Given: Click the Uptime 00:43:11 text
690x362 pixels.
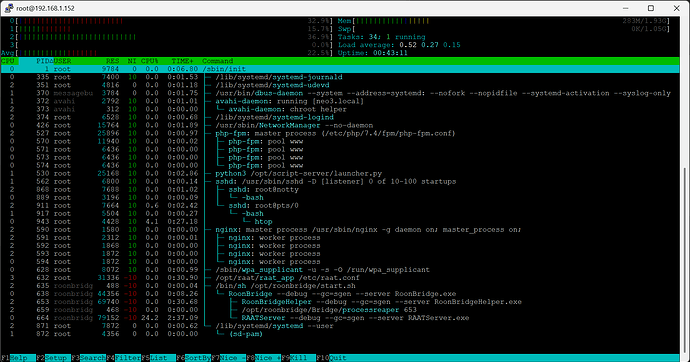Looking at the screenshot, I should tap(373, 53).
